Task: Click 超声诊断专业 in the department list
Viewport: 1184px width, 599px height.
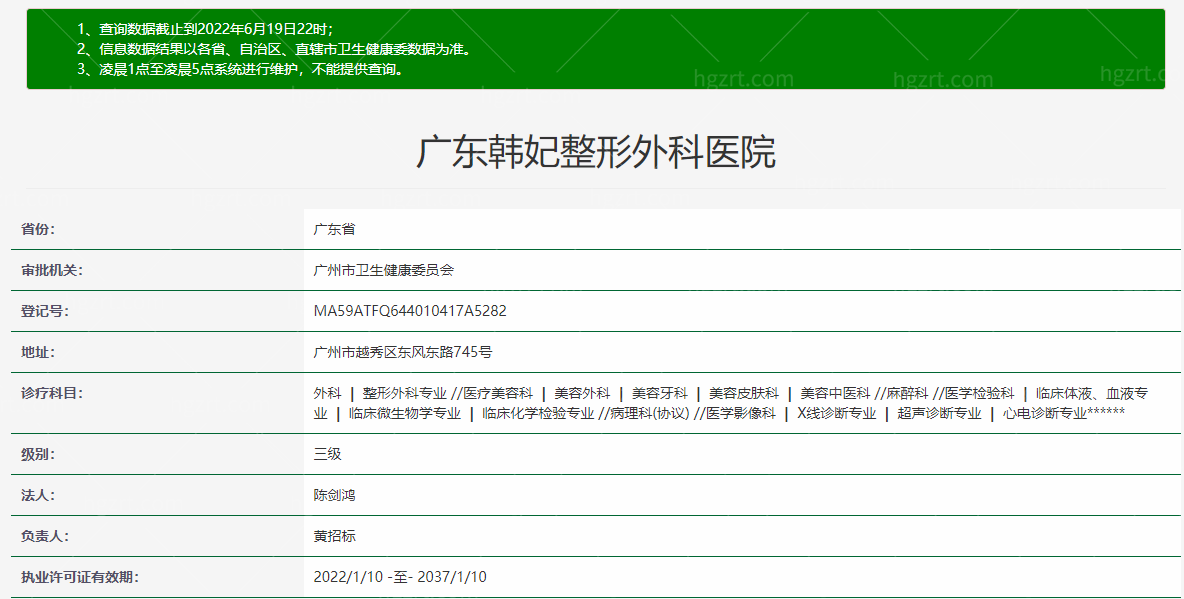Action: click(939, 413)
